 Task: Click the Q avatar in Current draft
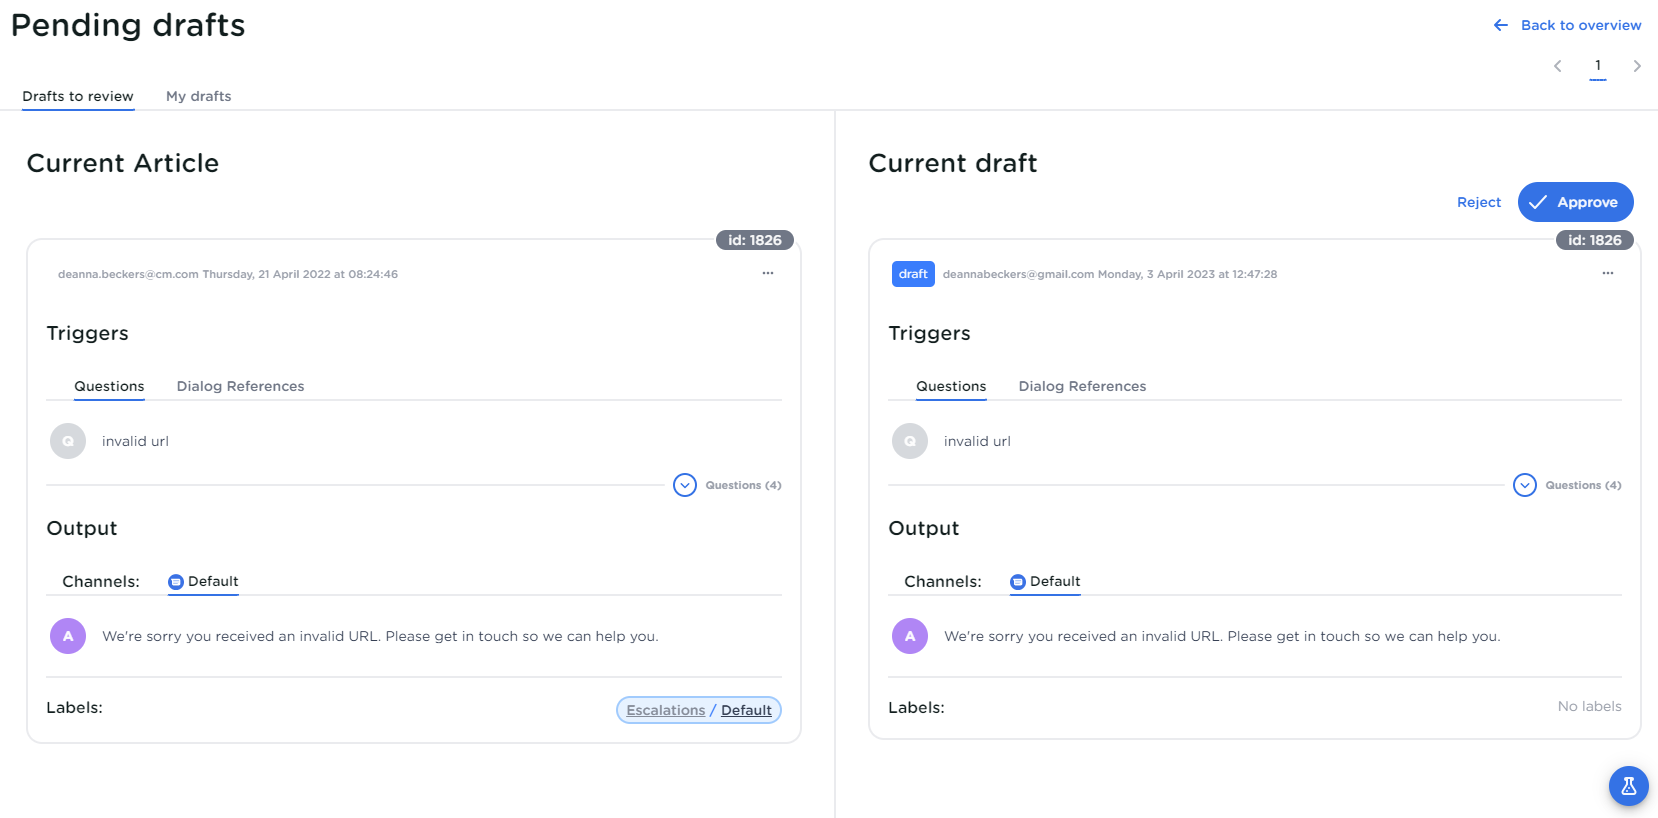[x=910, y=441]
